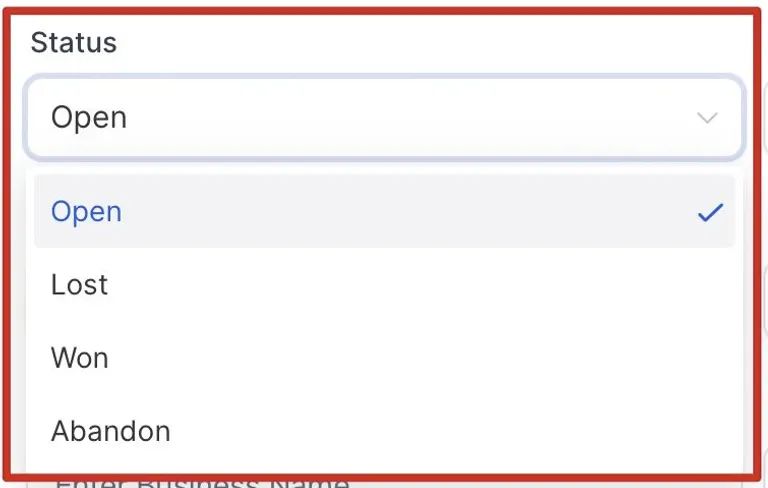Click the selected value text Open in Status box
This screenshot has width=768, height=488.
tap(89, 118)
